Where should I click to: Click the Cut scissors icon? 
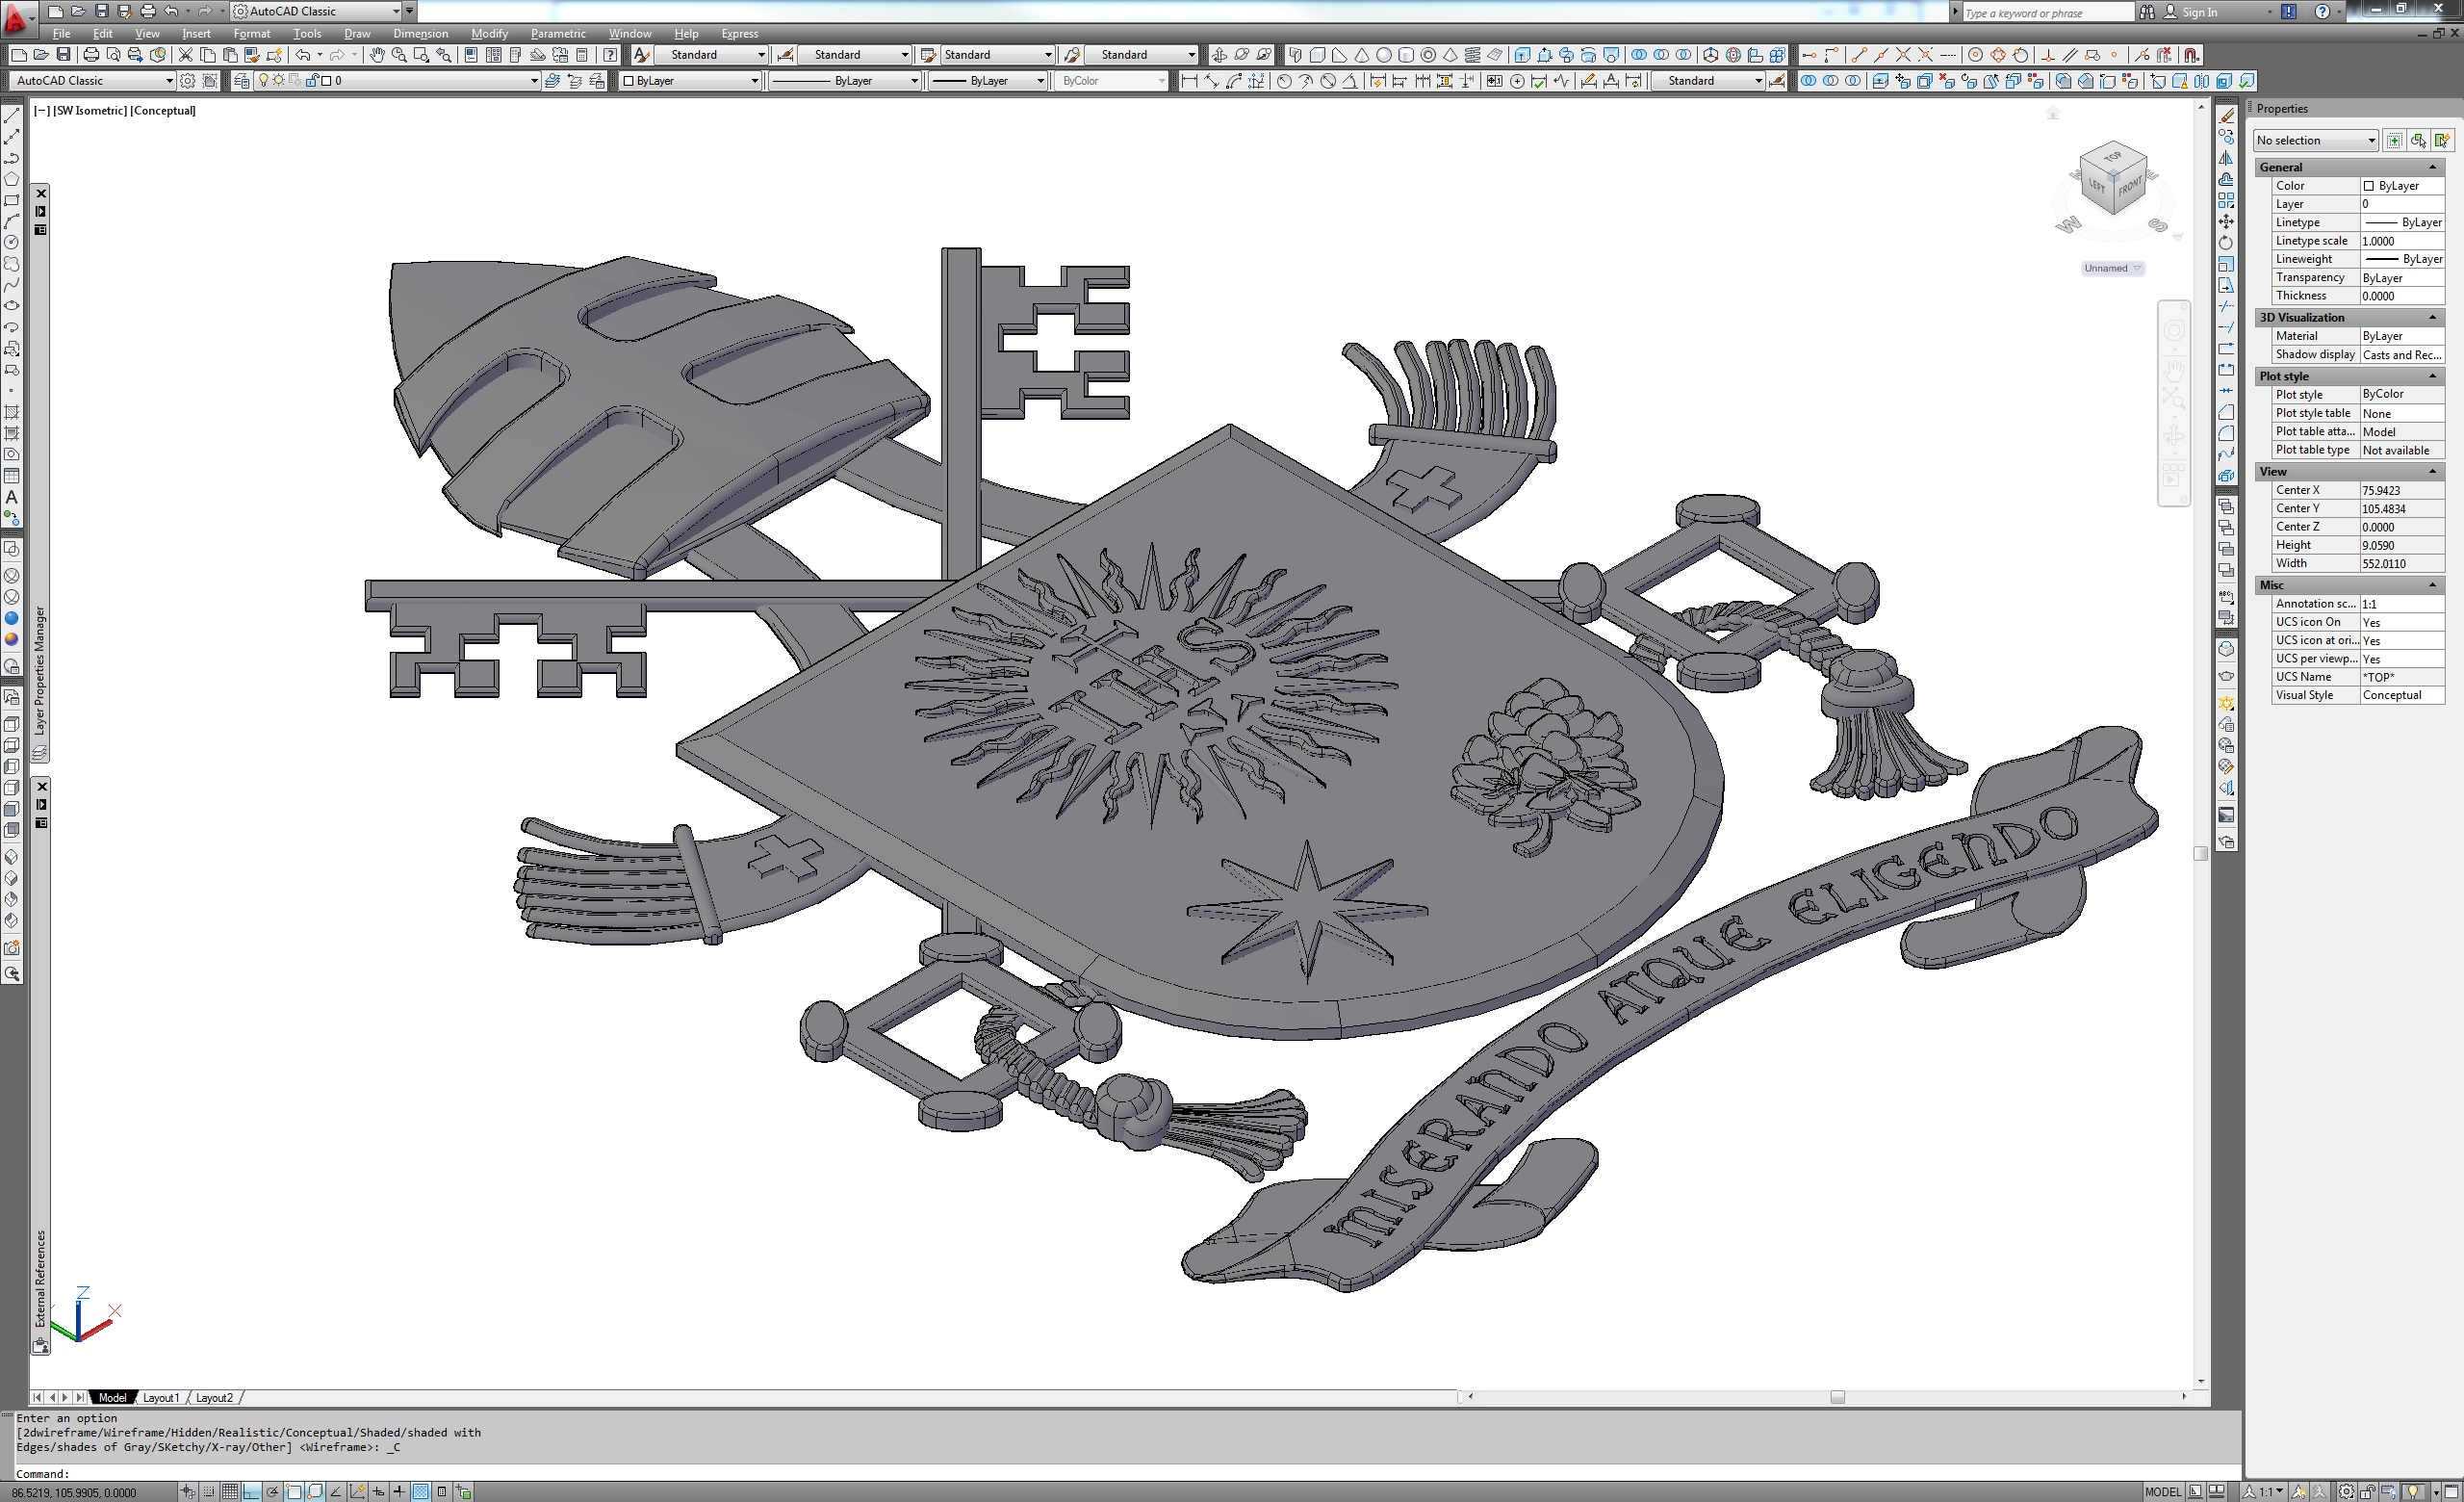[x=185, y=55]
